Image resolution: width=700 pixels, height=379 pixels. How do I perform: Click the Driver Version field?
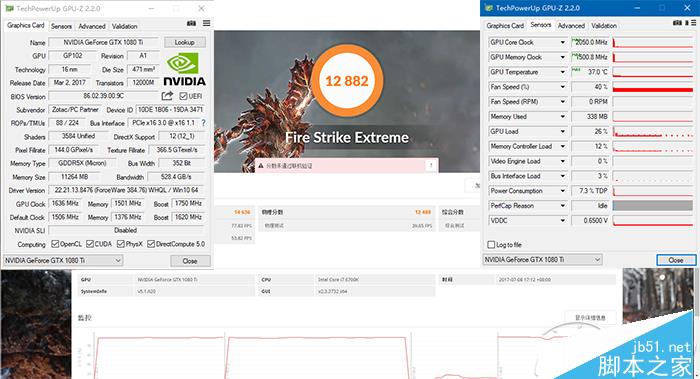click(126, 190)
